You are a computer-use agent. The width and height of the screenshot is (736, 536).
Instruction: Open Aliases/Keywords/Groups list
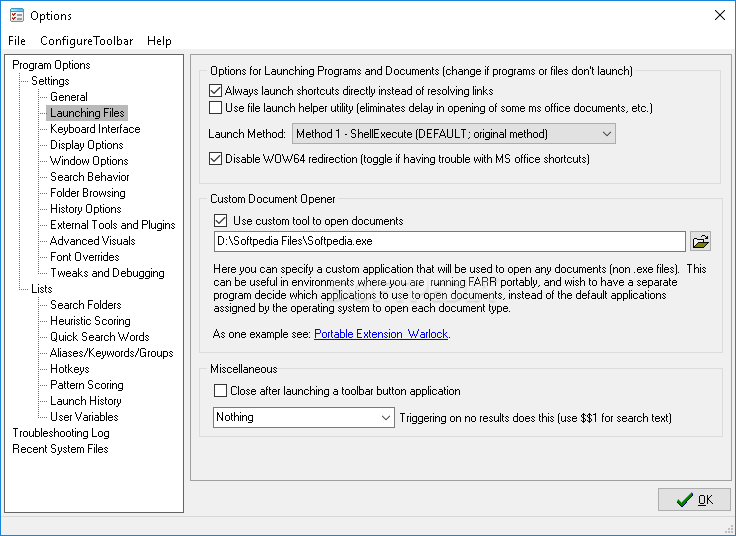tap(112, 352)
